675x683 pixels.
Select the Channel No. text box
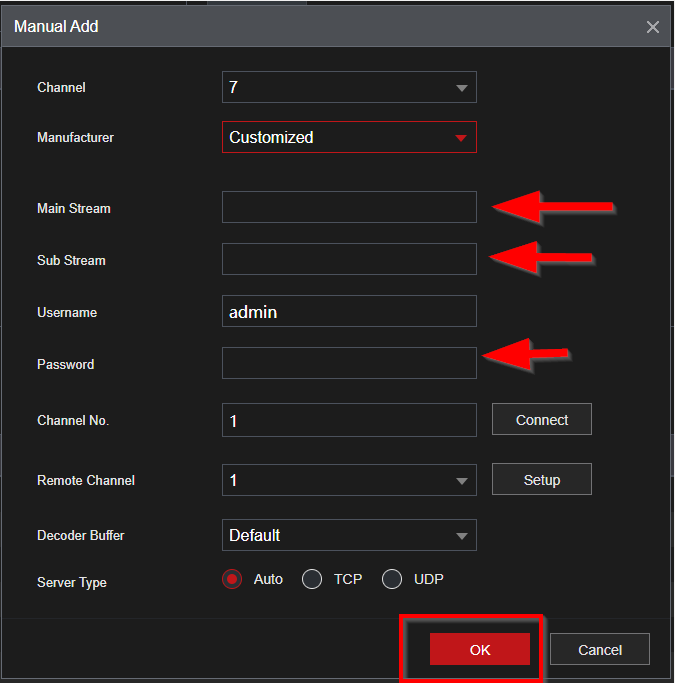[348, 421]
